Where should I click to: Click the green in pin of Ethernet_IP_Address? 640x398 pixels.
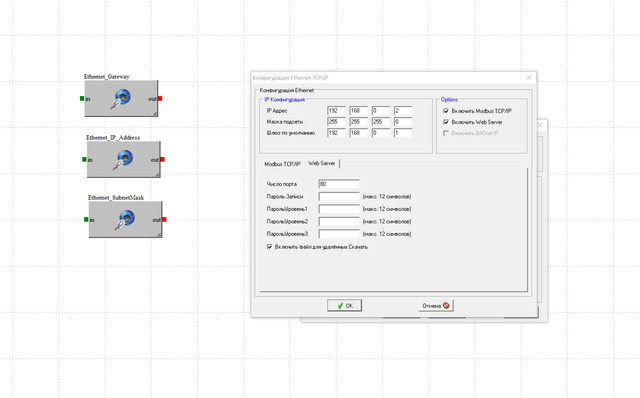(84, 160)
